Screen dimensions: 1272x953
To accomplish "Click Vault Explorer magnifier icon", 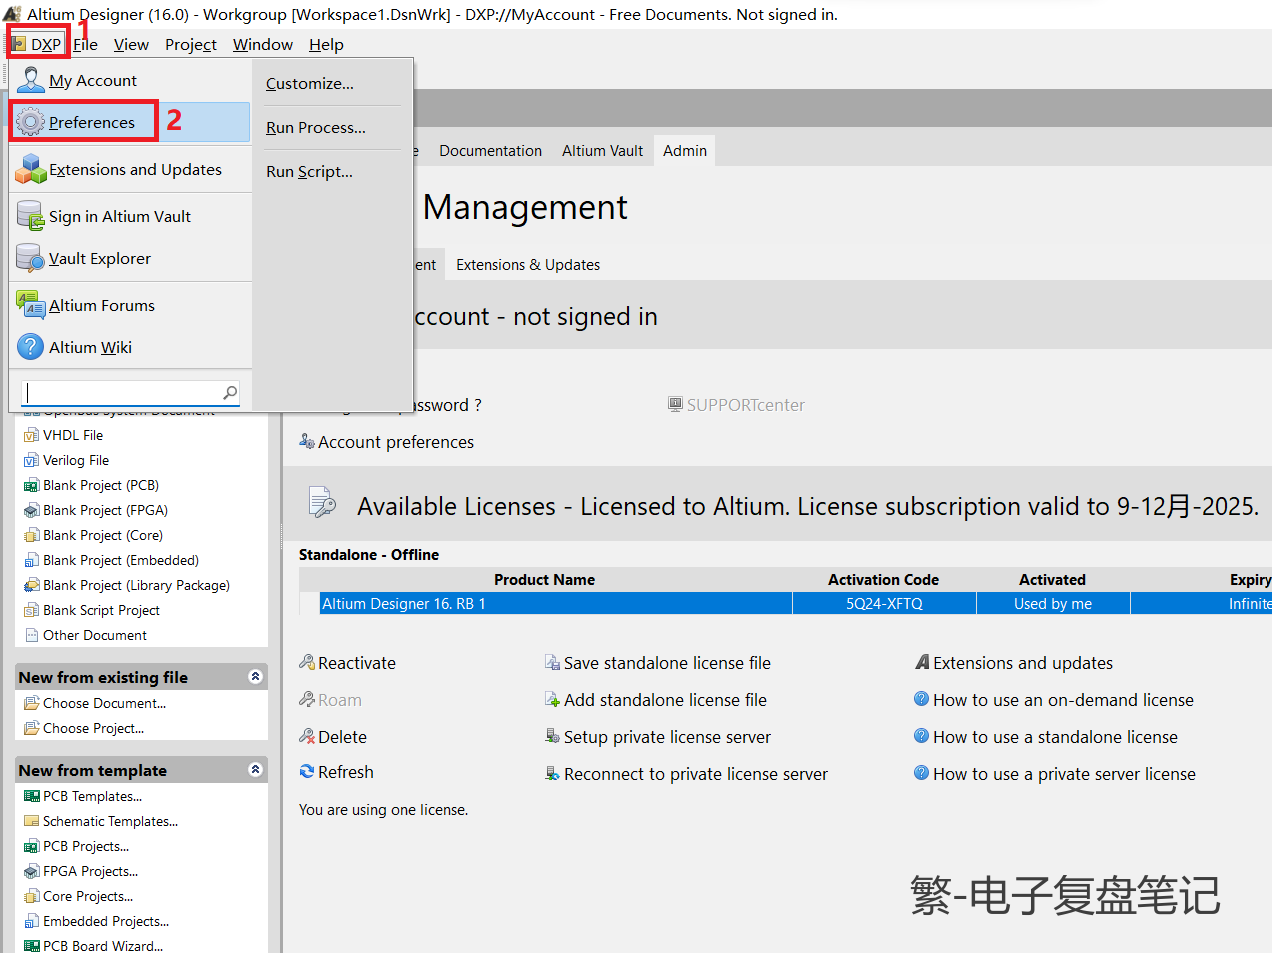I will point(31,258).
